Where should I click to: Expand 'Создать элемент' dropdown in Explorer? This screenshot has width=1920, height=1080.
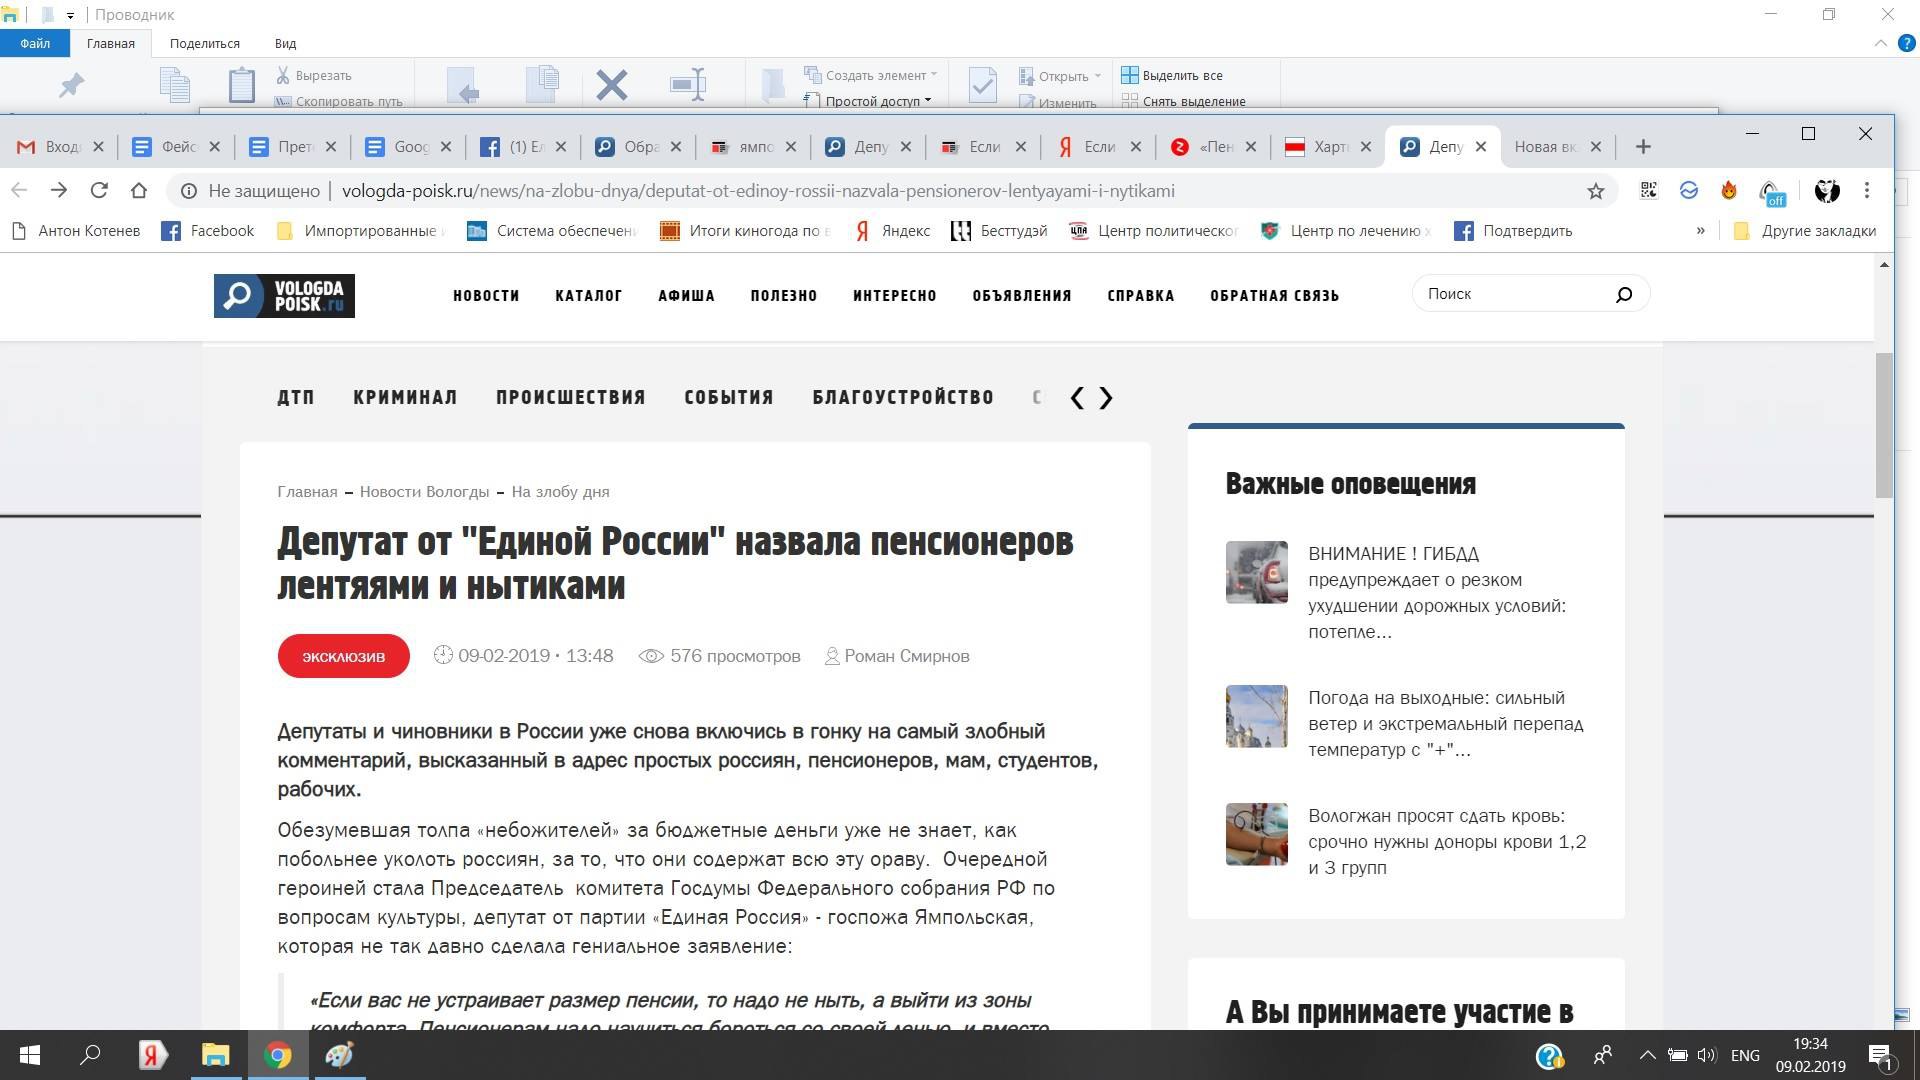(934, 75)
